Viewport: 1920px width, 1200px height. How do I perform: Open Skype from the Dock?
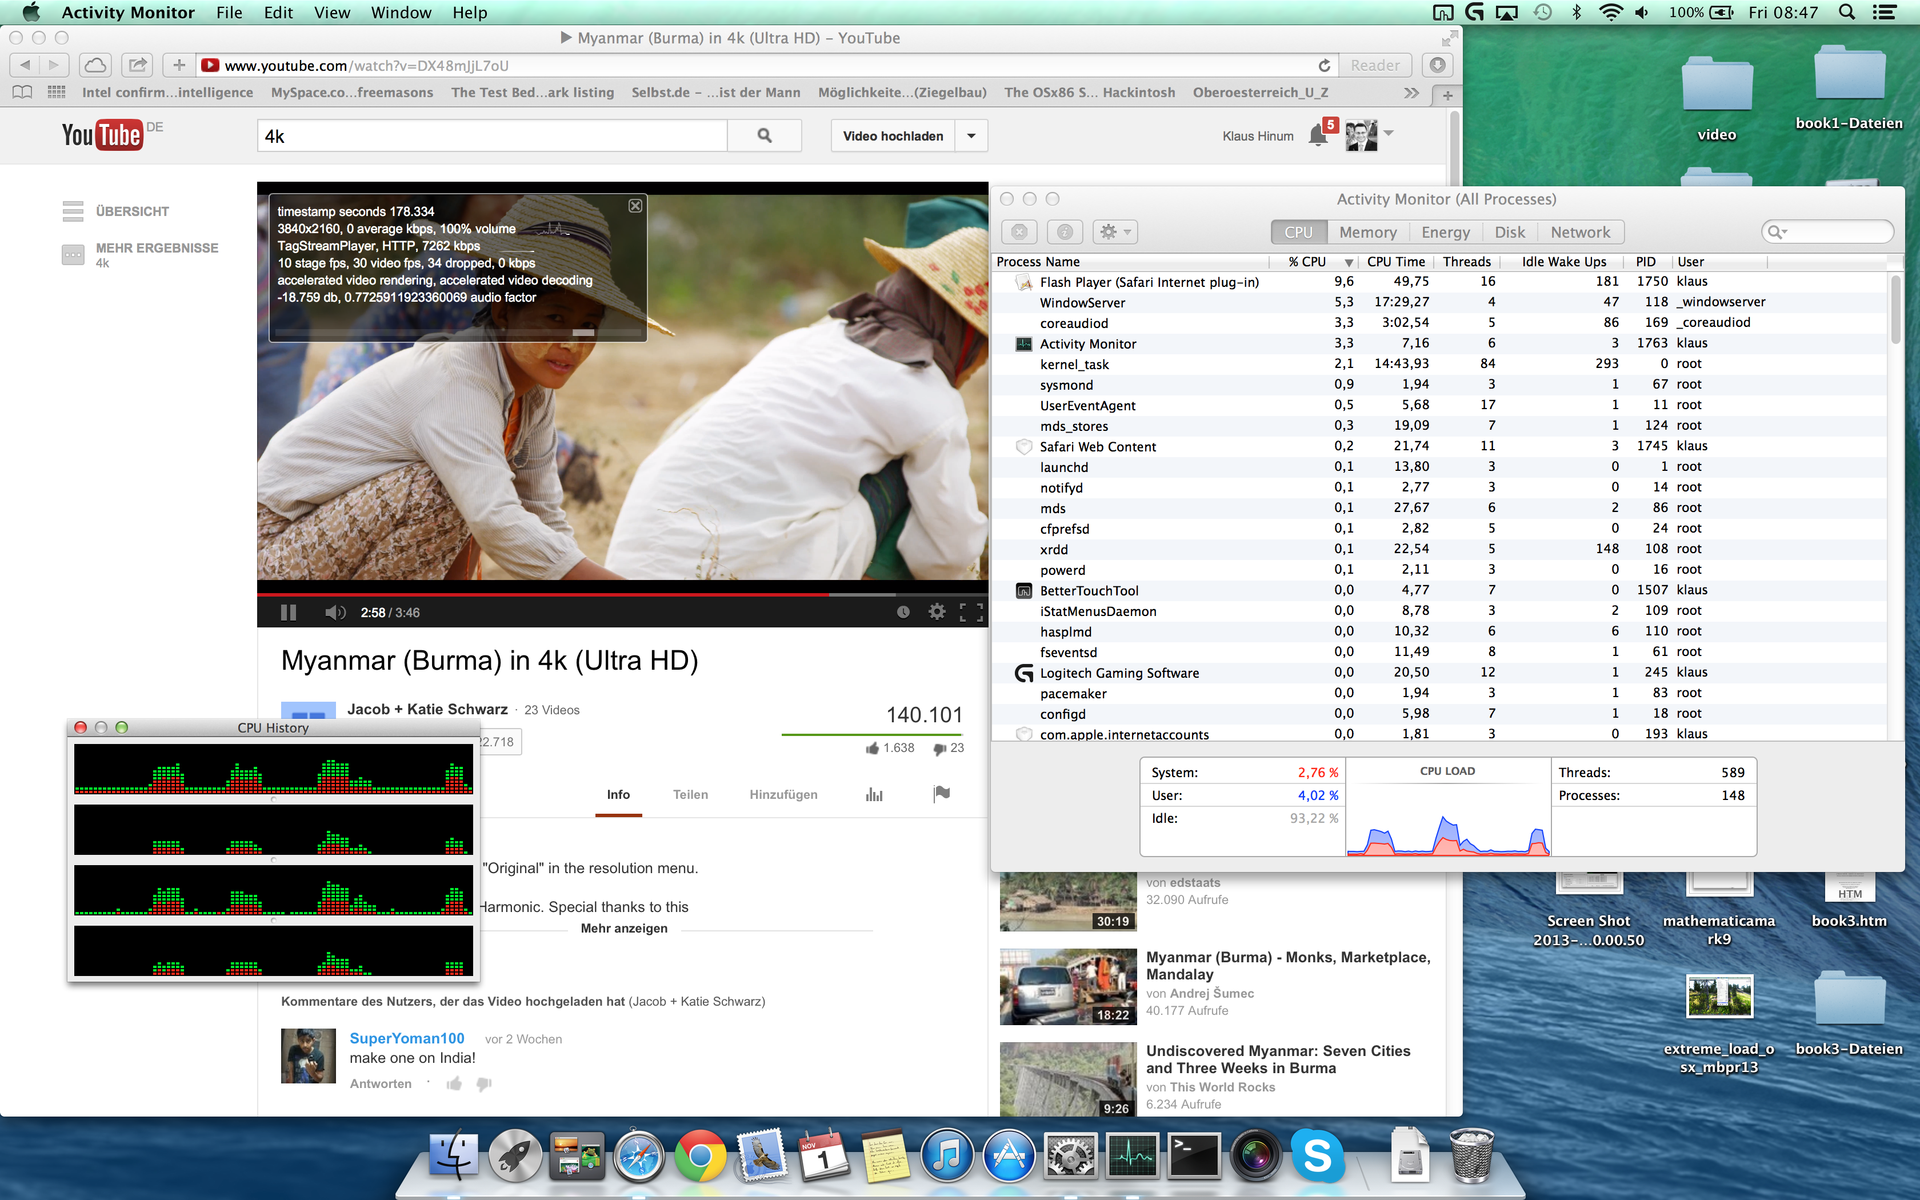click(1317, 1156)
